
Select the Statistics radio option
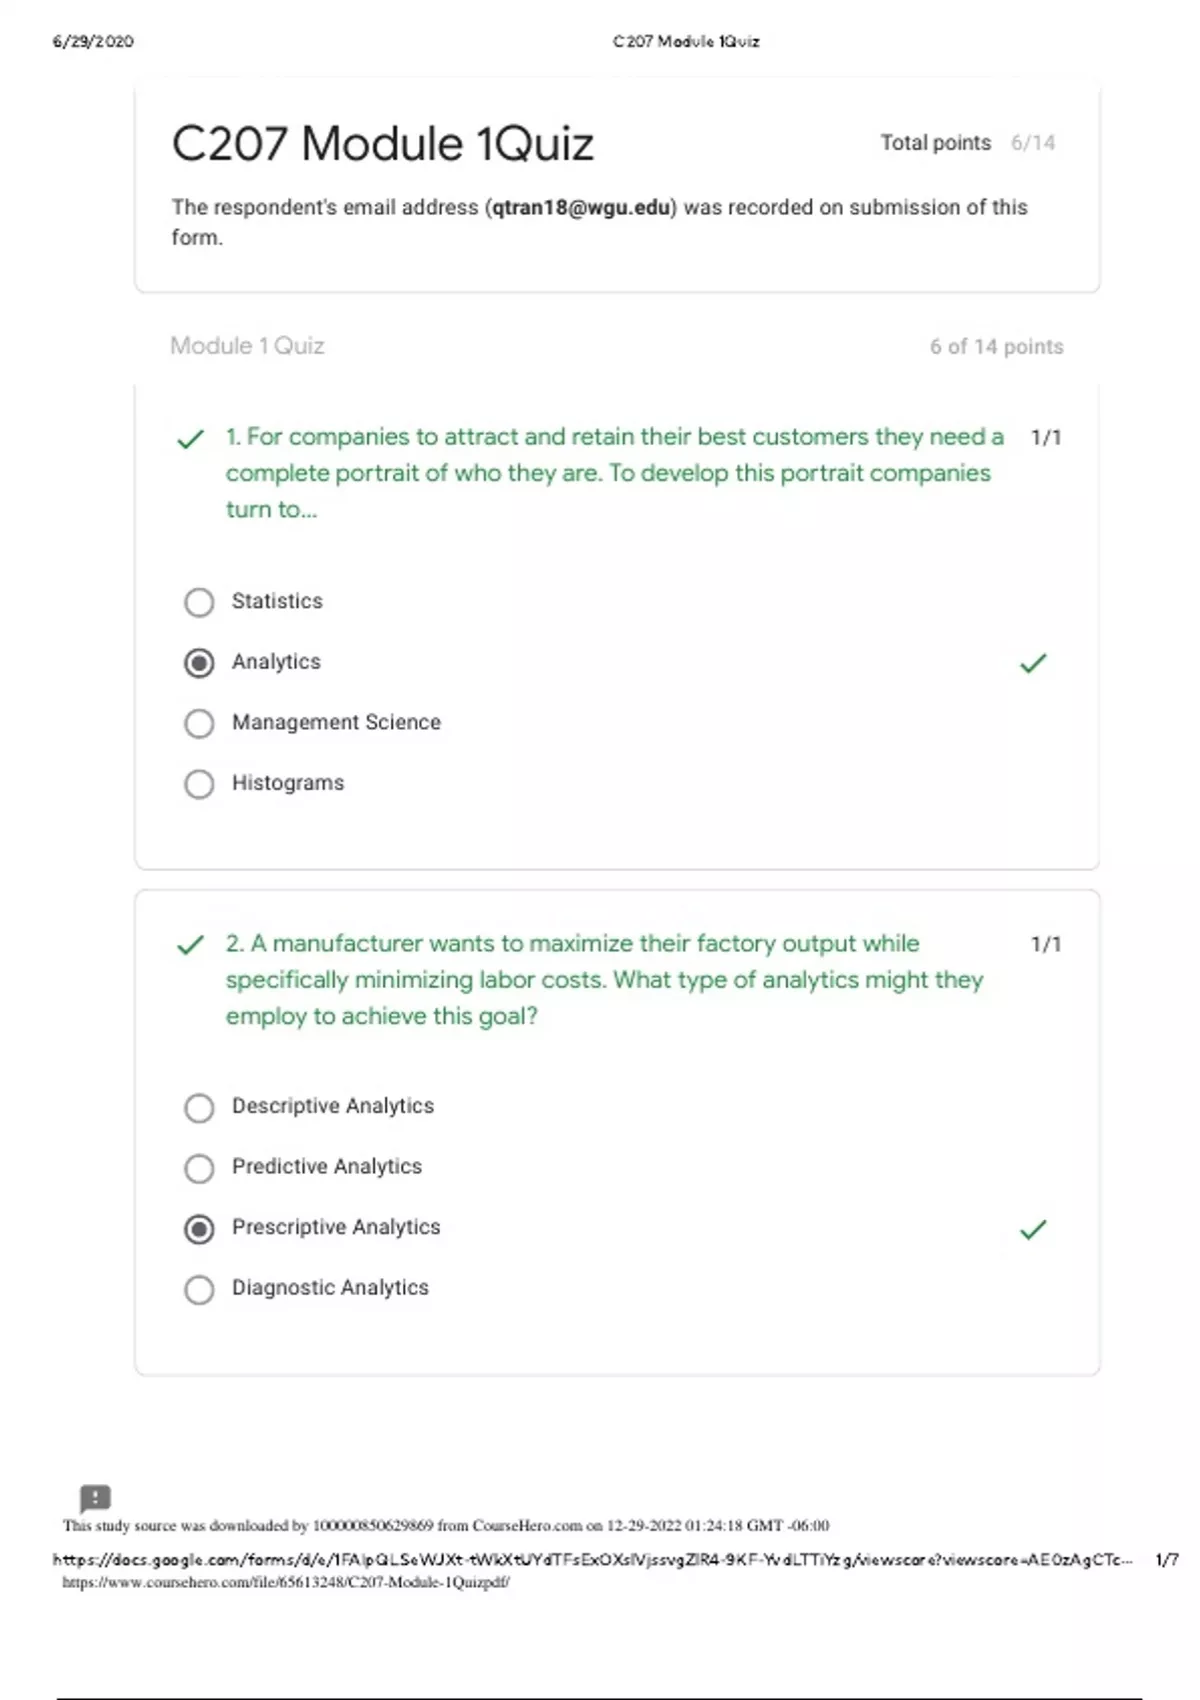199,602
